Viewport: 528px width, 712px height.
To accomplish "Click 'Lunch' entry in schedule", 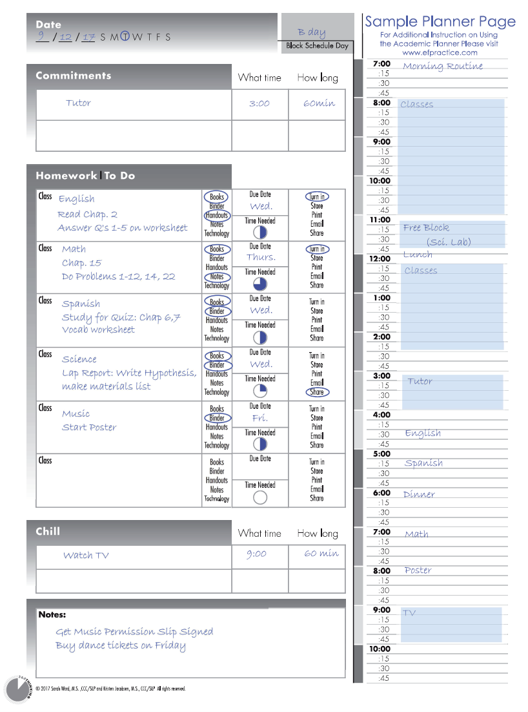I will click(x=418, y=254).
